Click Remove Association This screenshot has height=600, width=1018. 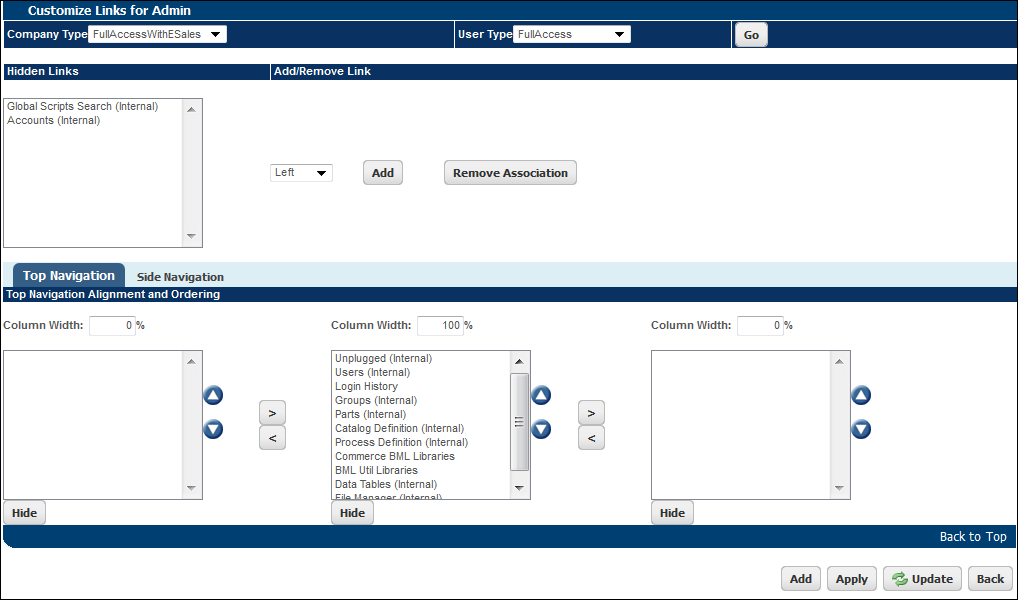point(510,172)
